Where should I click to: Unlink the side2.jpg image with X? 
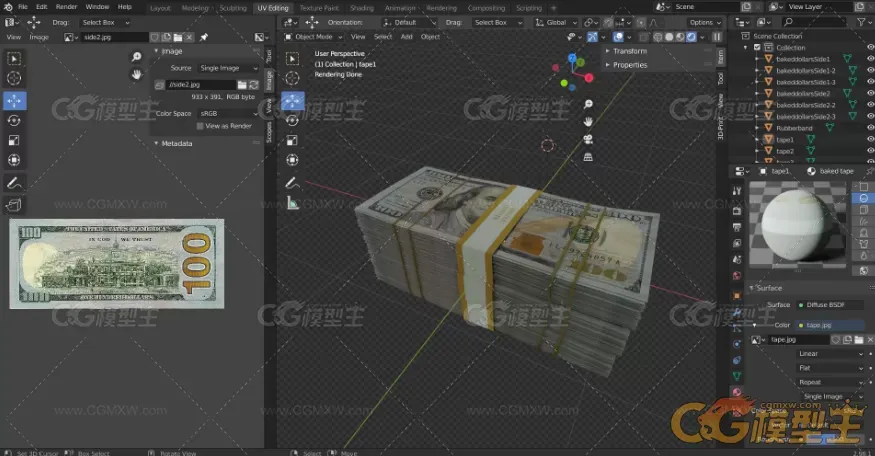coord(189,37)
